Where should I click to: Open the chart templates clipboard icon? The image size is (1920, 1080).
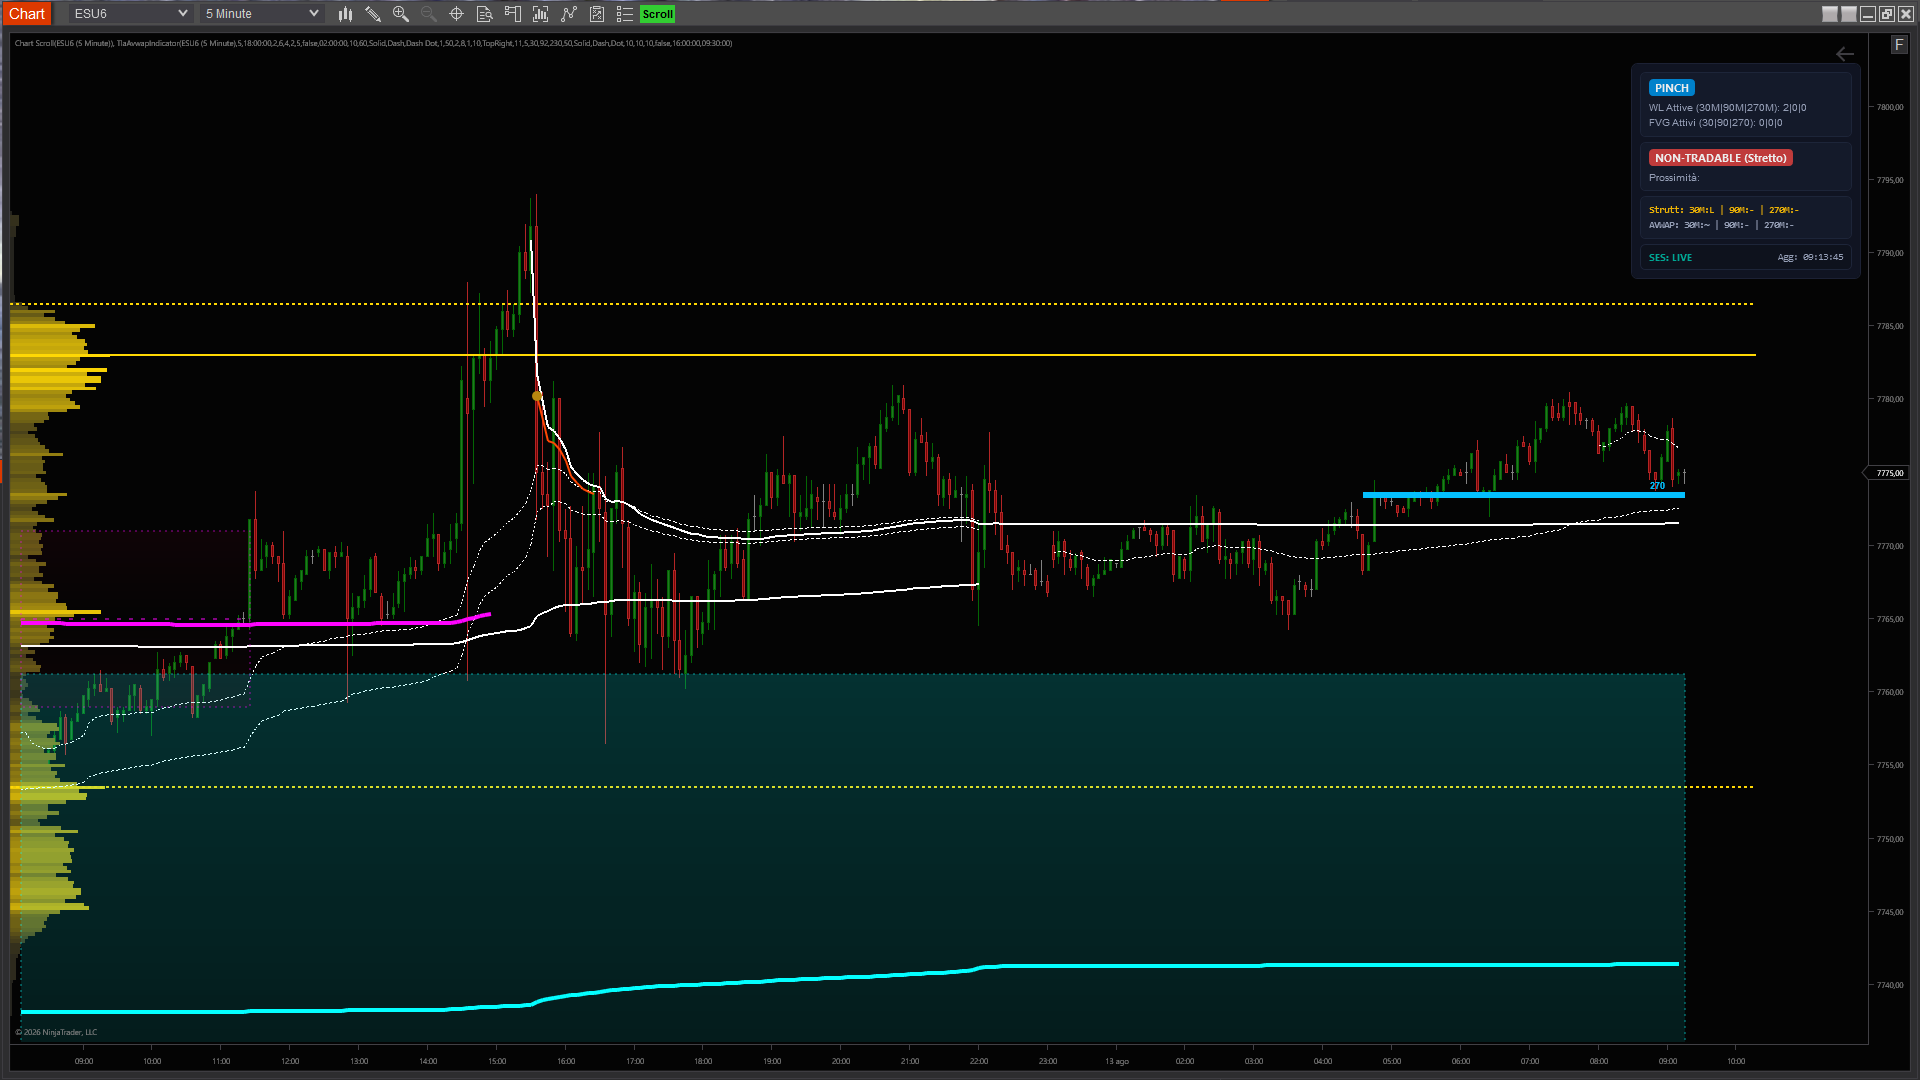[x=597, y=14]
